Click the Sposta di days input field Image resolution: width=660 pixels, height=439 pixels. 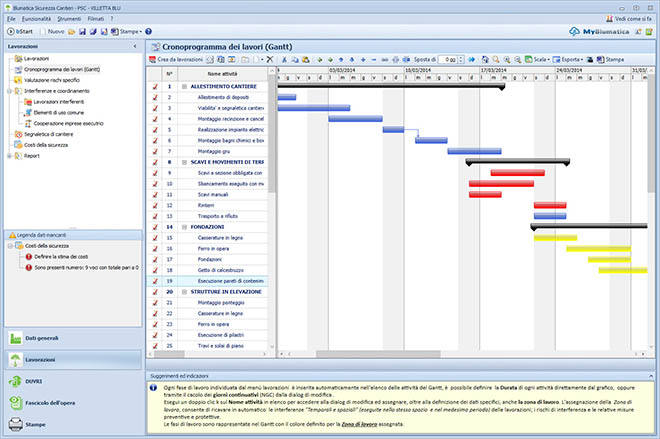449,60
